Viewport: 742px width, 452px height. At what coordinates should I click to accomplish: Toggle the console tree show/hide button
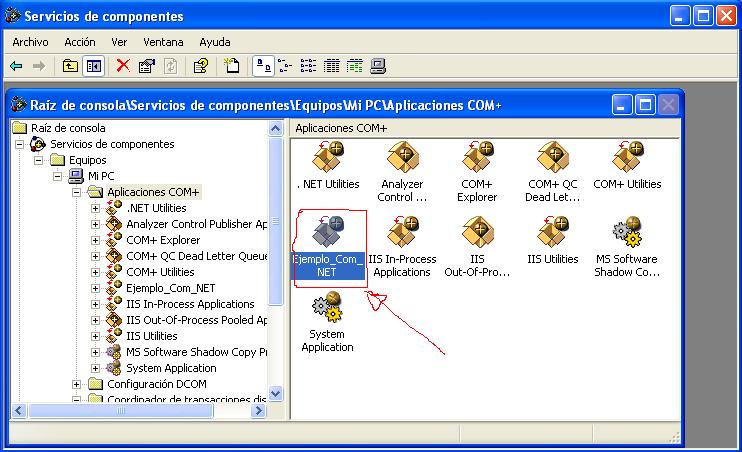[93, 66]
